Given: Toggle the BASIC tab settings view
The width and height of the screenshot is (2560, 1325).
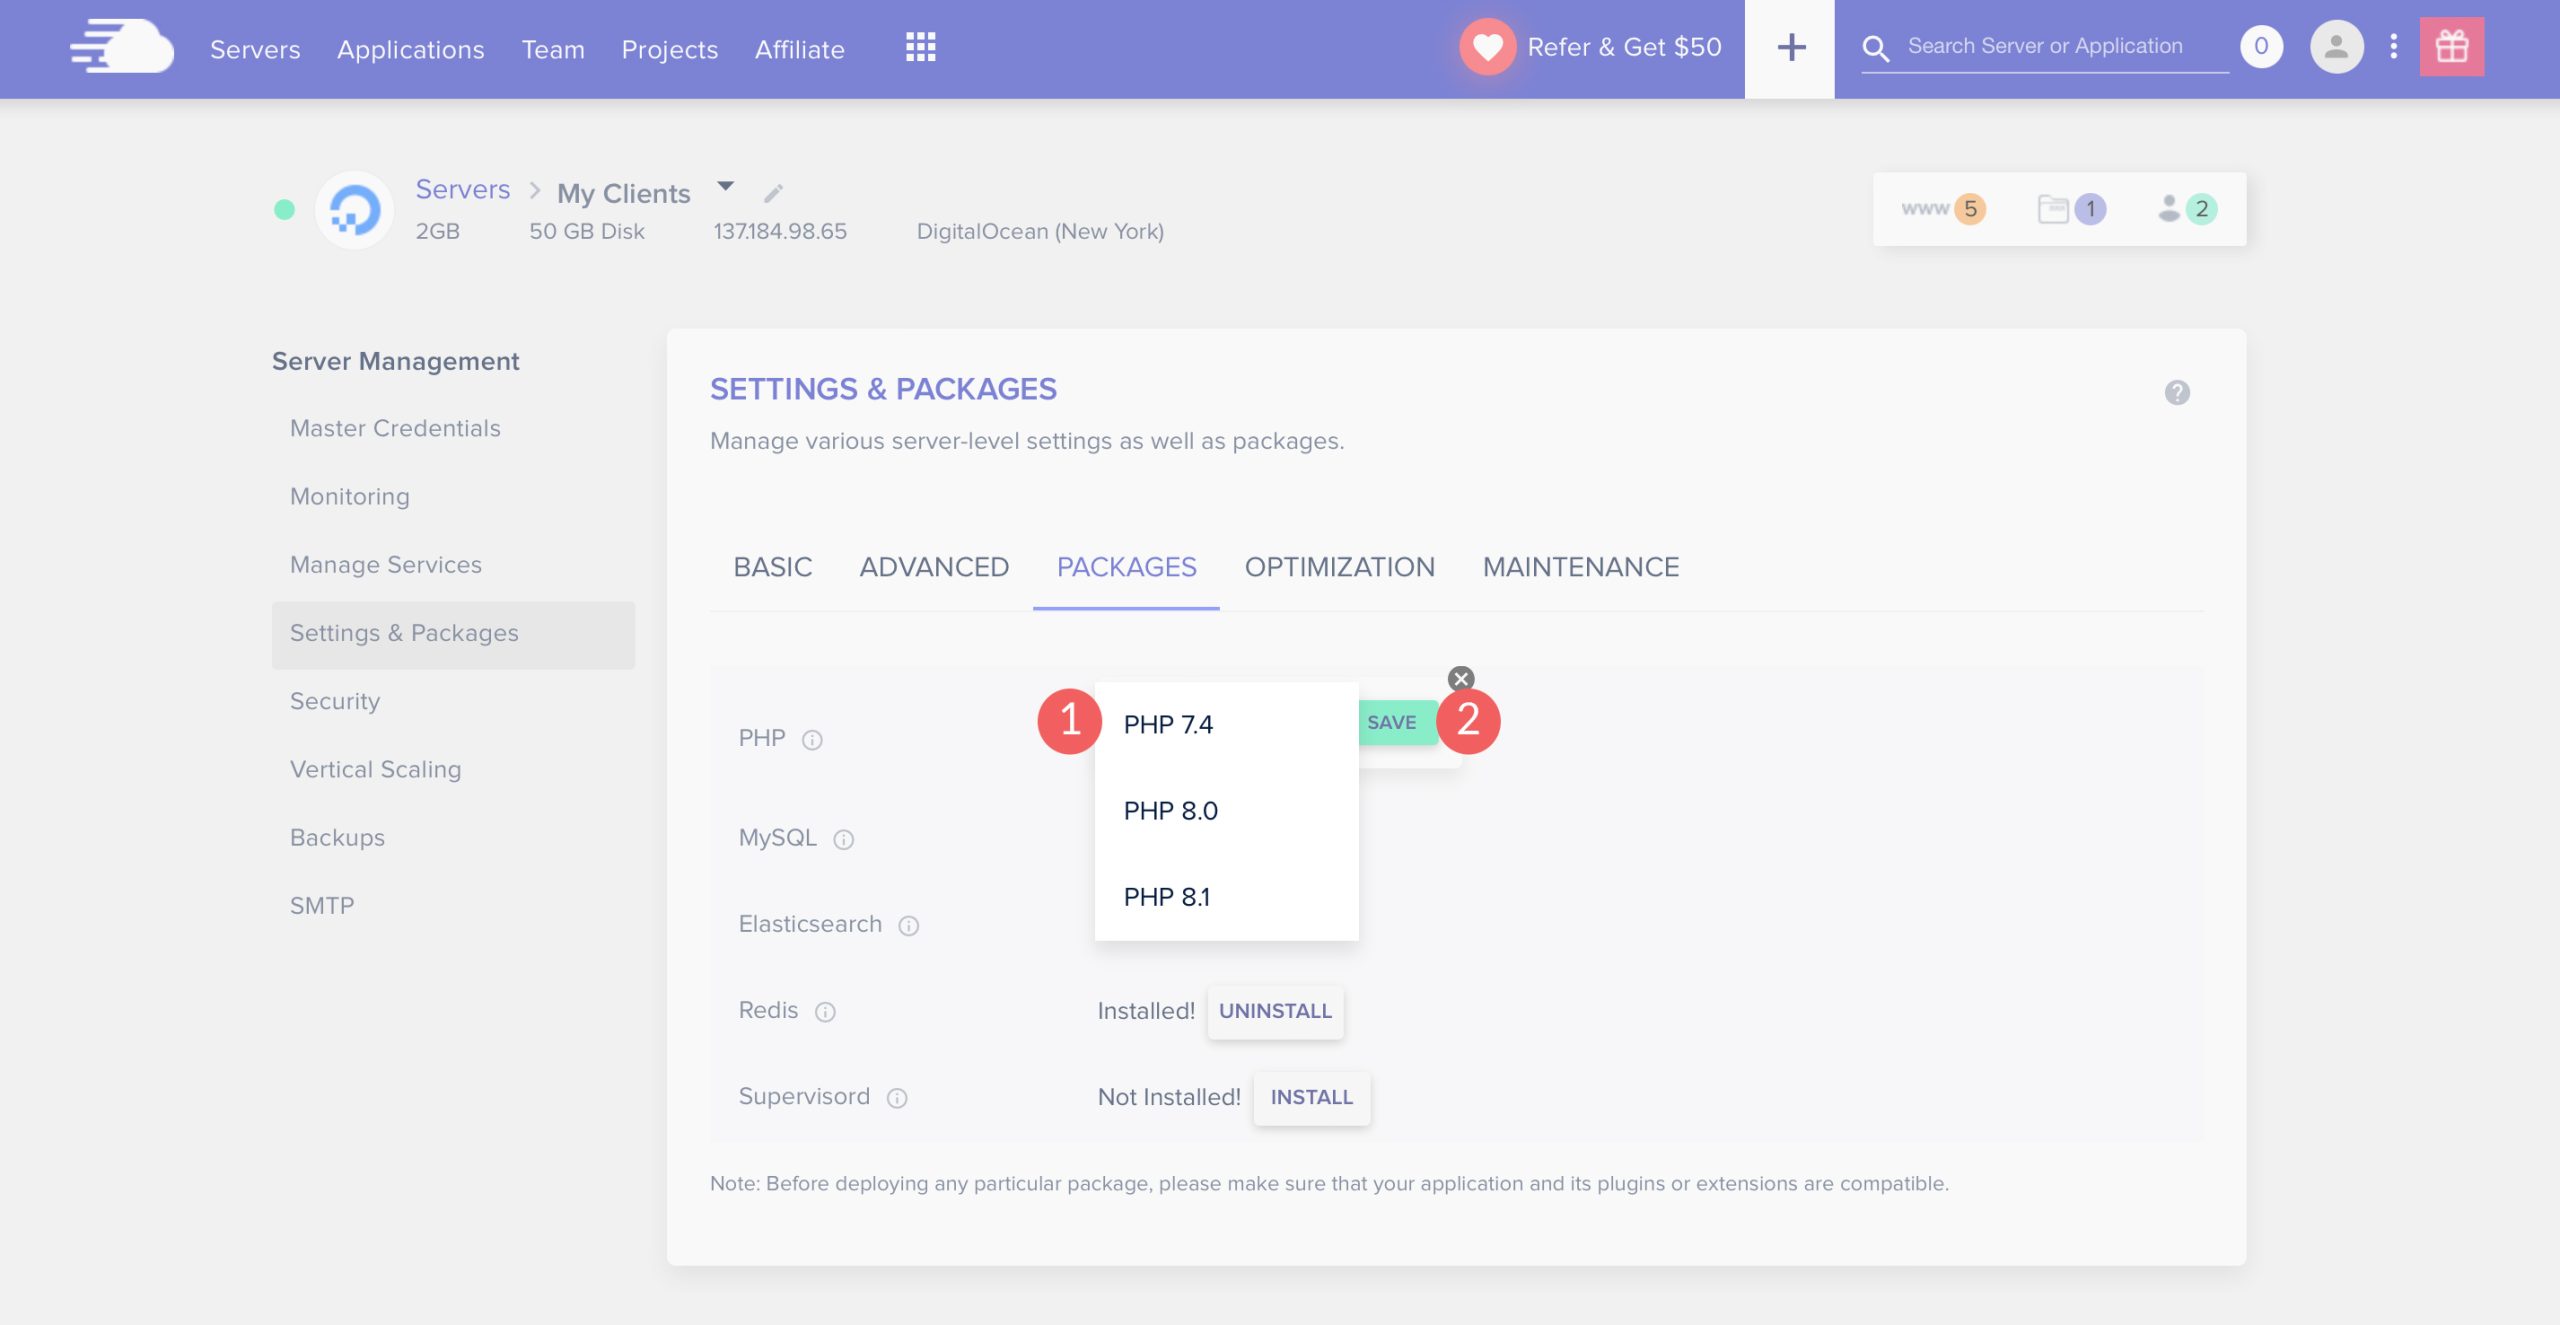Looking at the screenshot, I should 774,566.
